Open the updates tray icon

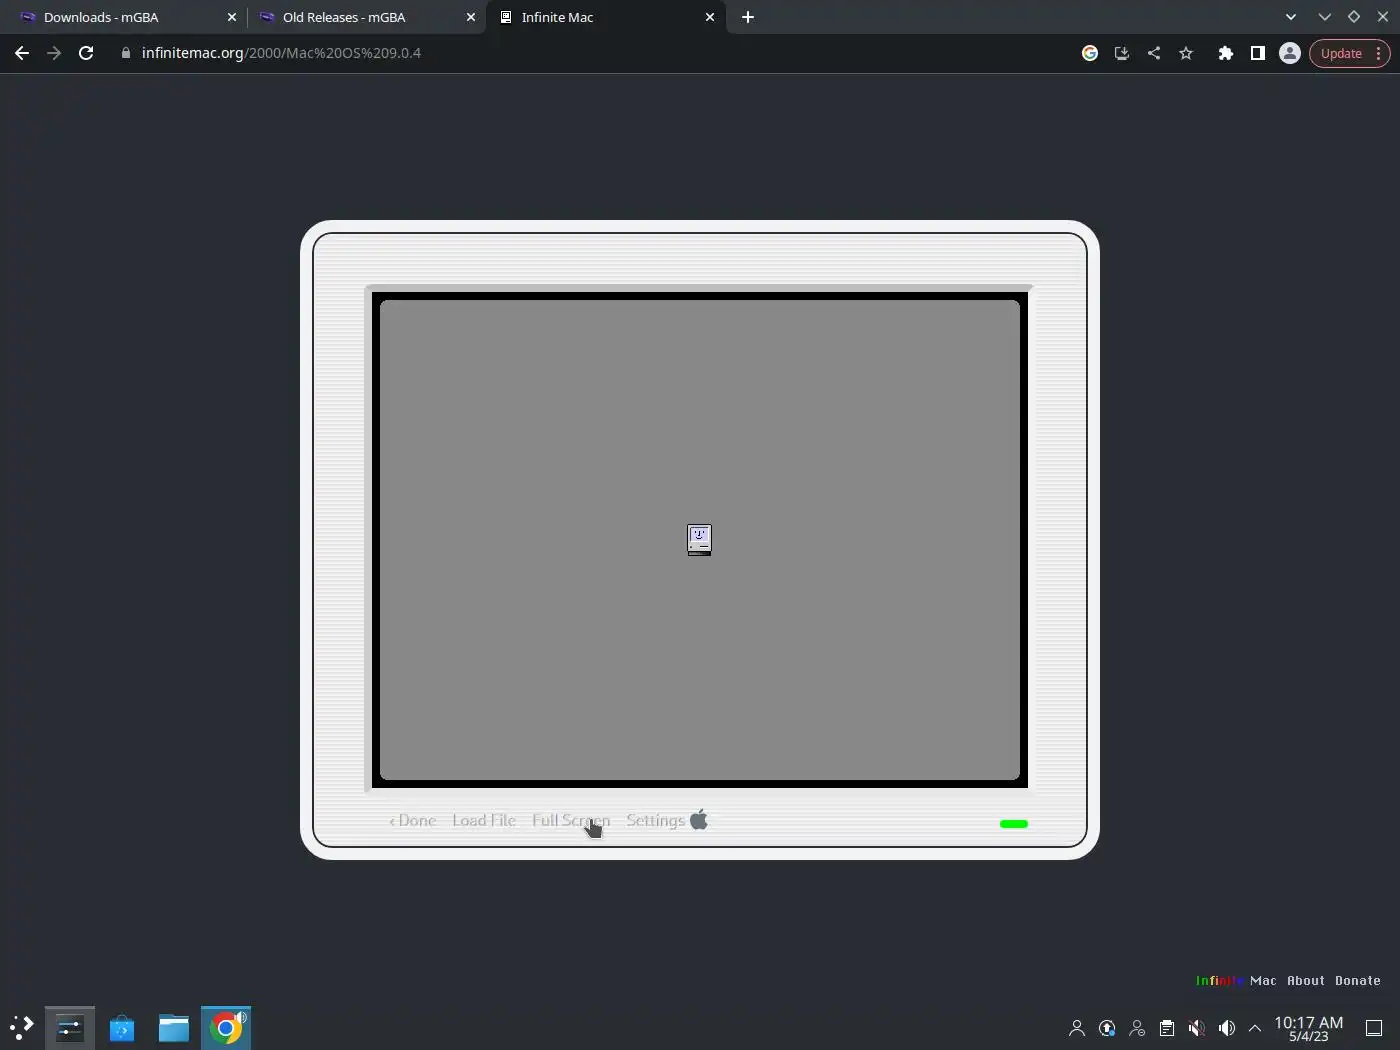[1107, 1028]
